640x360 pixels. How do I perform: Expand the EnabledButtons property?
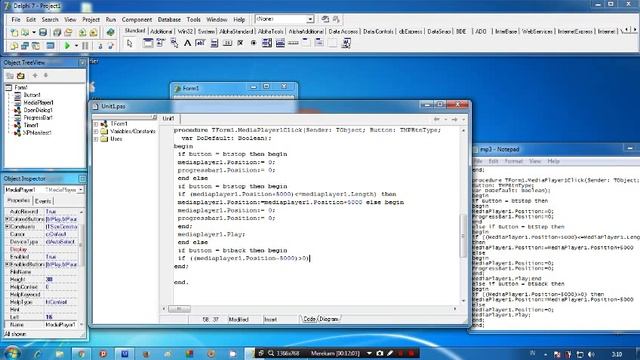click(7, 264)
